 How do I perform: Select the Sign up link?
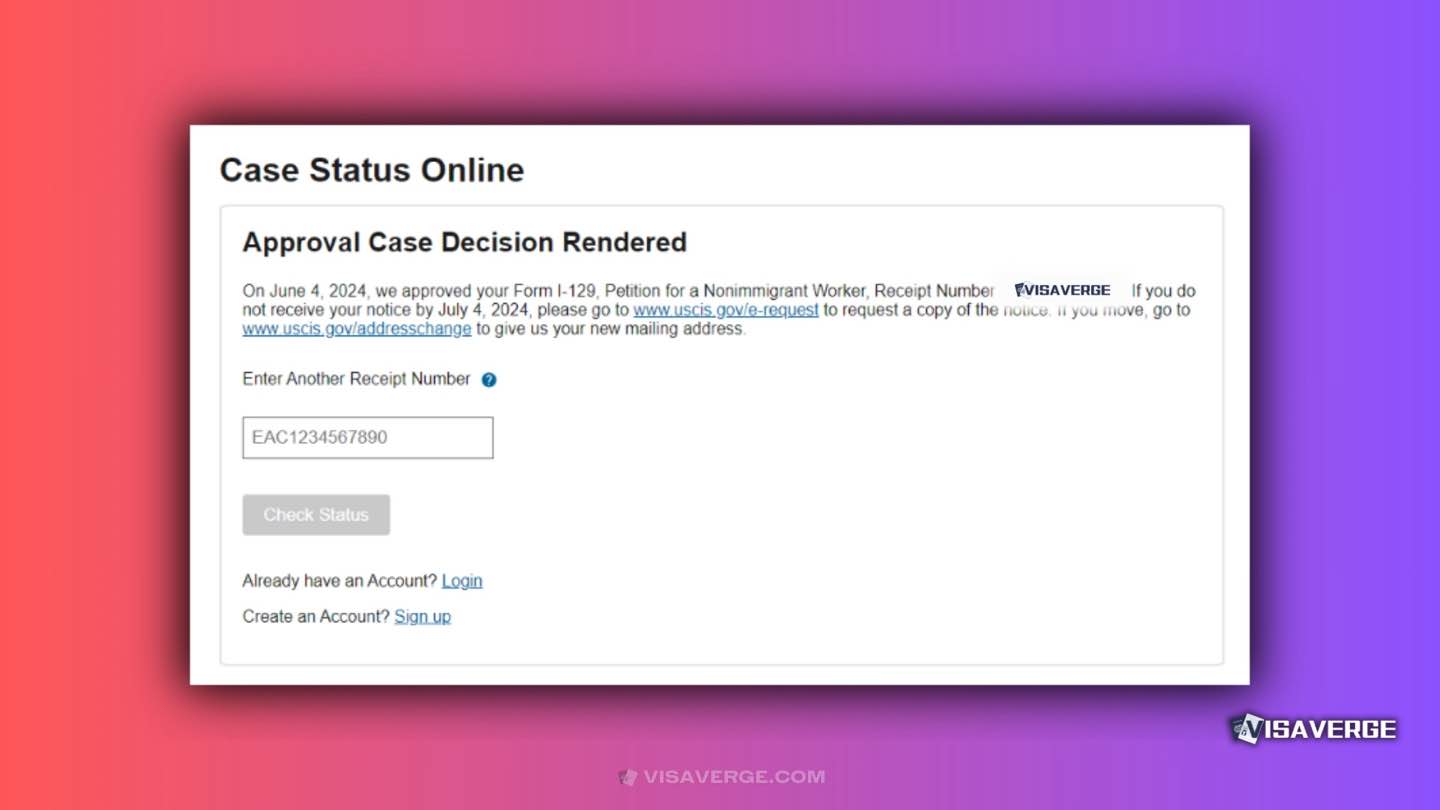tap(422, 616)
